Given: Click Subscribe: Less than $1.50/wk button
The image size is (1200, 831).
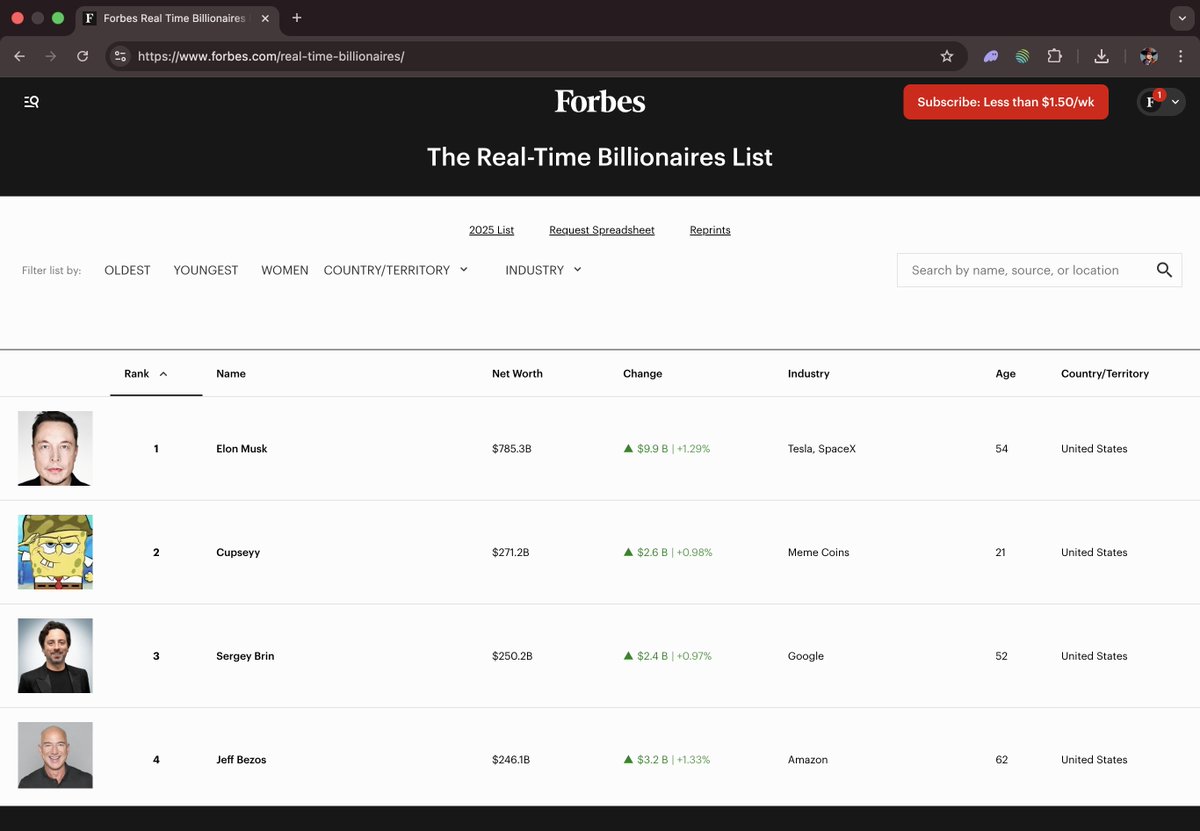Looking at the screenshot, I should tap(1006, 102).
